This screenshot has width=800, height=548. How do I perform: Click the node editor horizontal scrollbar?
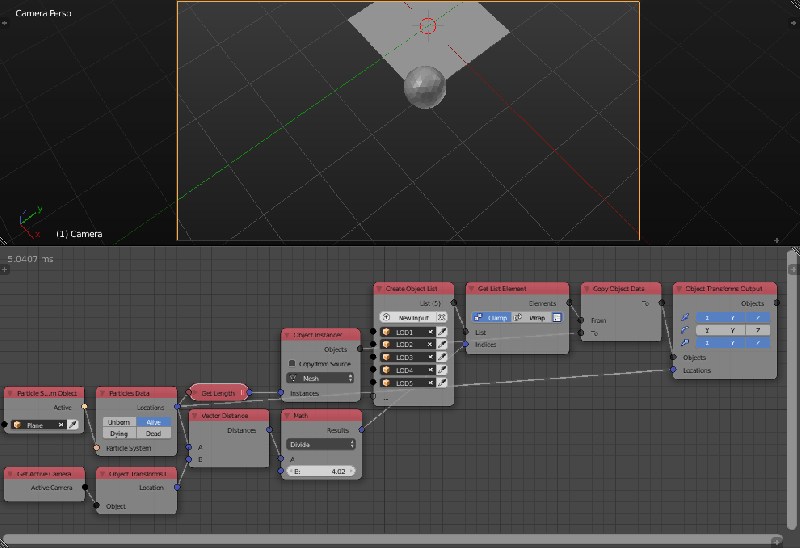click(392, 541)
